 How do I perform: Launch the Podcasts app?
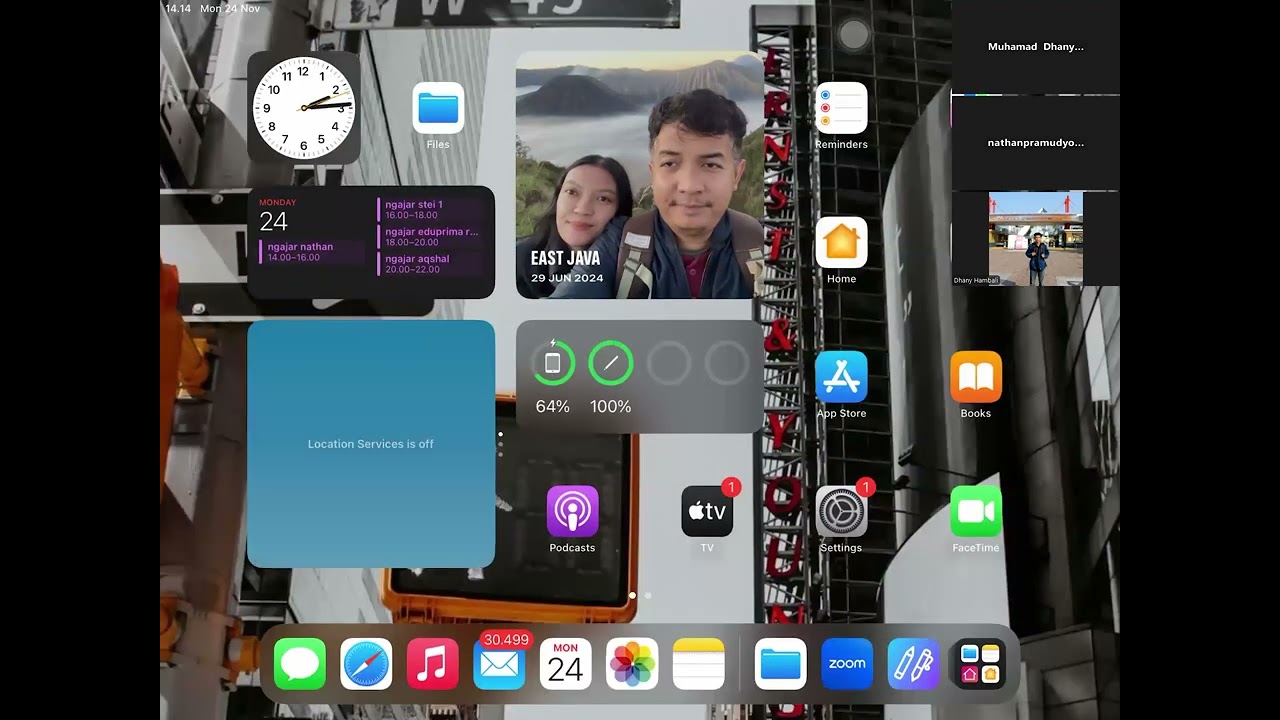point(572,511)
